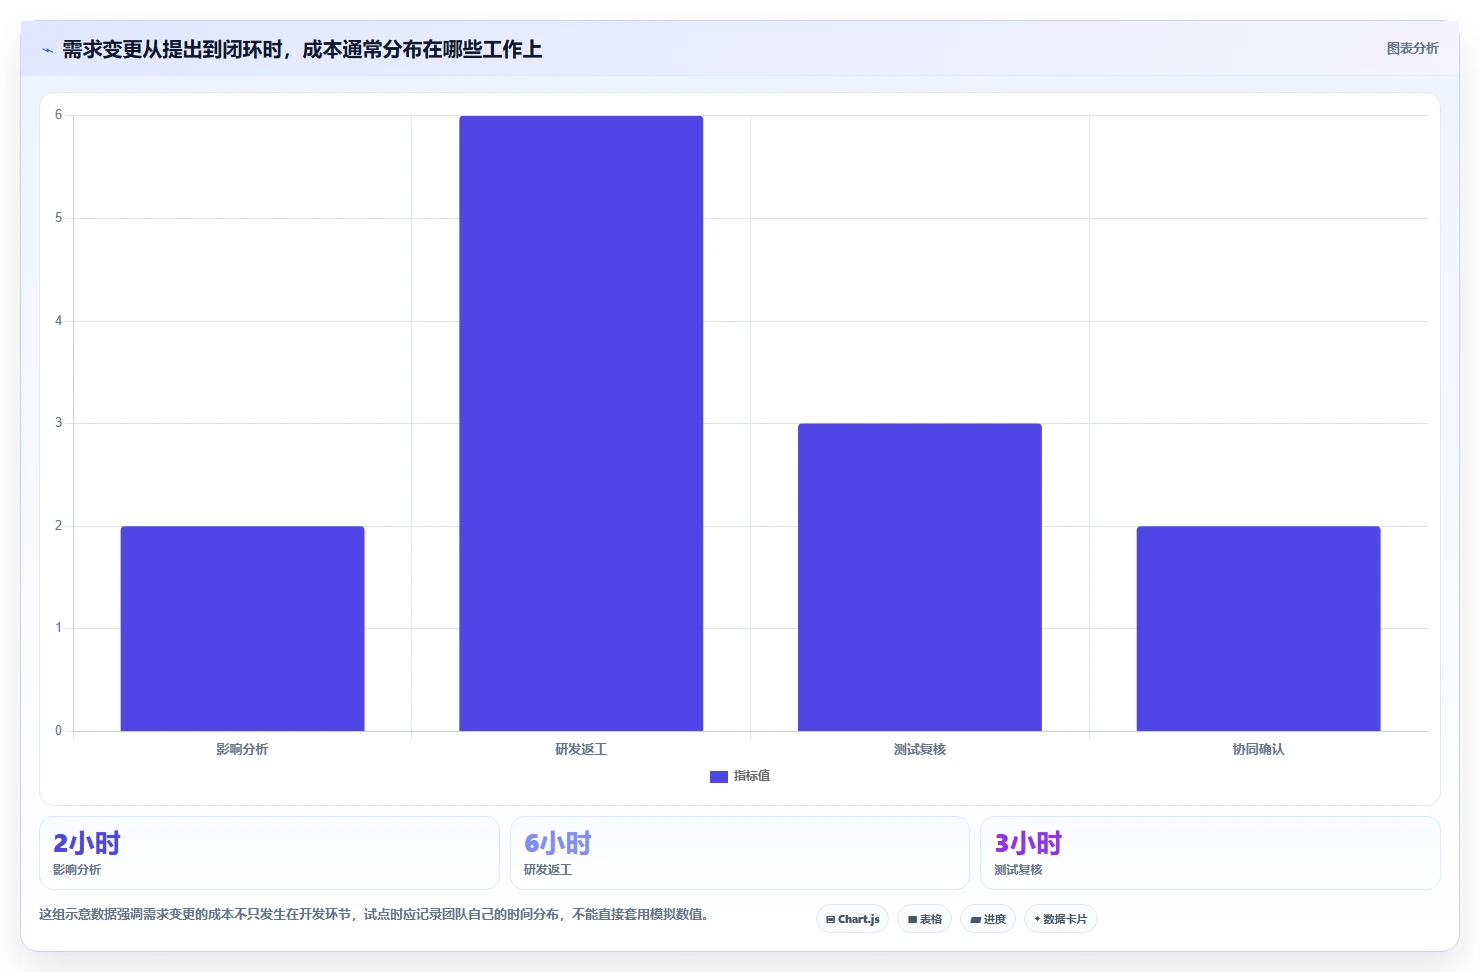Click the y-axis value 6

click(58, 115)
